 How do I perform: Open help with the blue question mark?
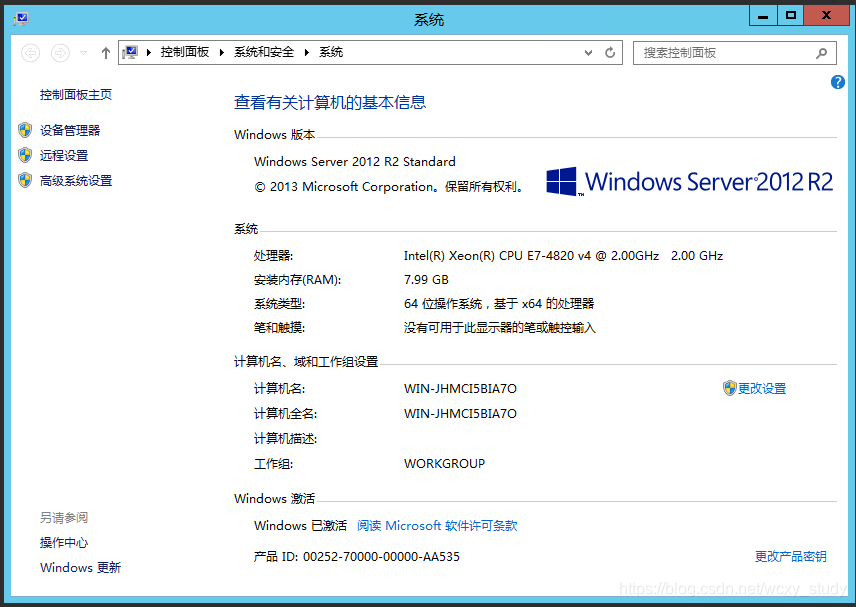click(838, 82)
